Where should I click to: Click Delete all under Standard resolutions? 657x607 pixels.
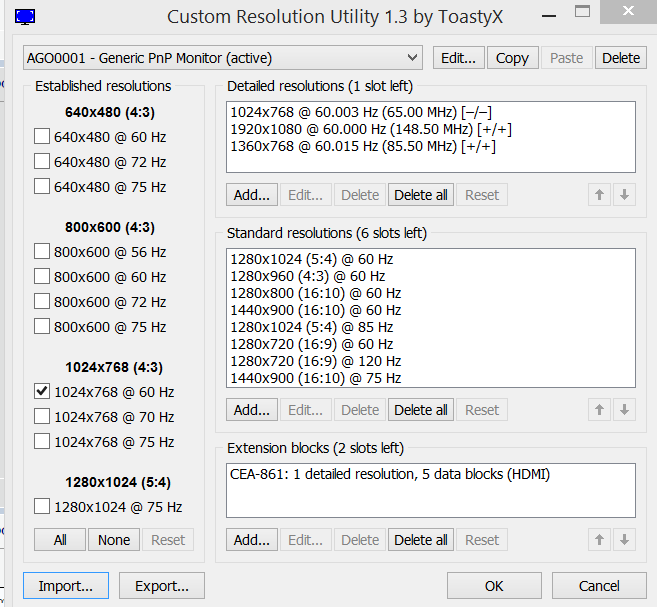pyautogui.click(x=420, y=410)
